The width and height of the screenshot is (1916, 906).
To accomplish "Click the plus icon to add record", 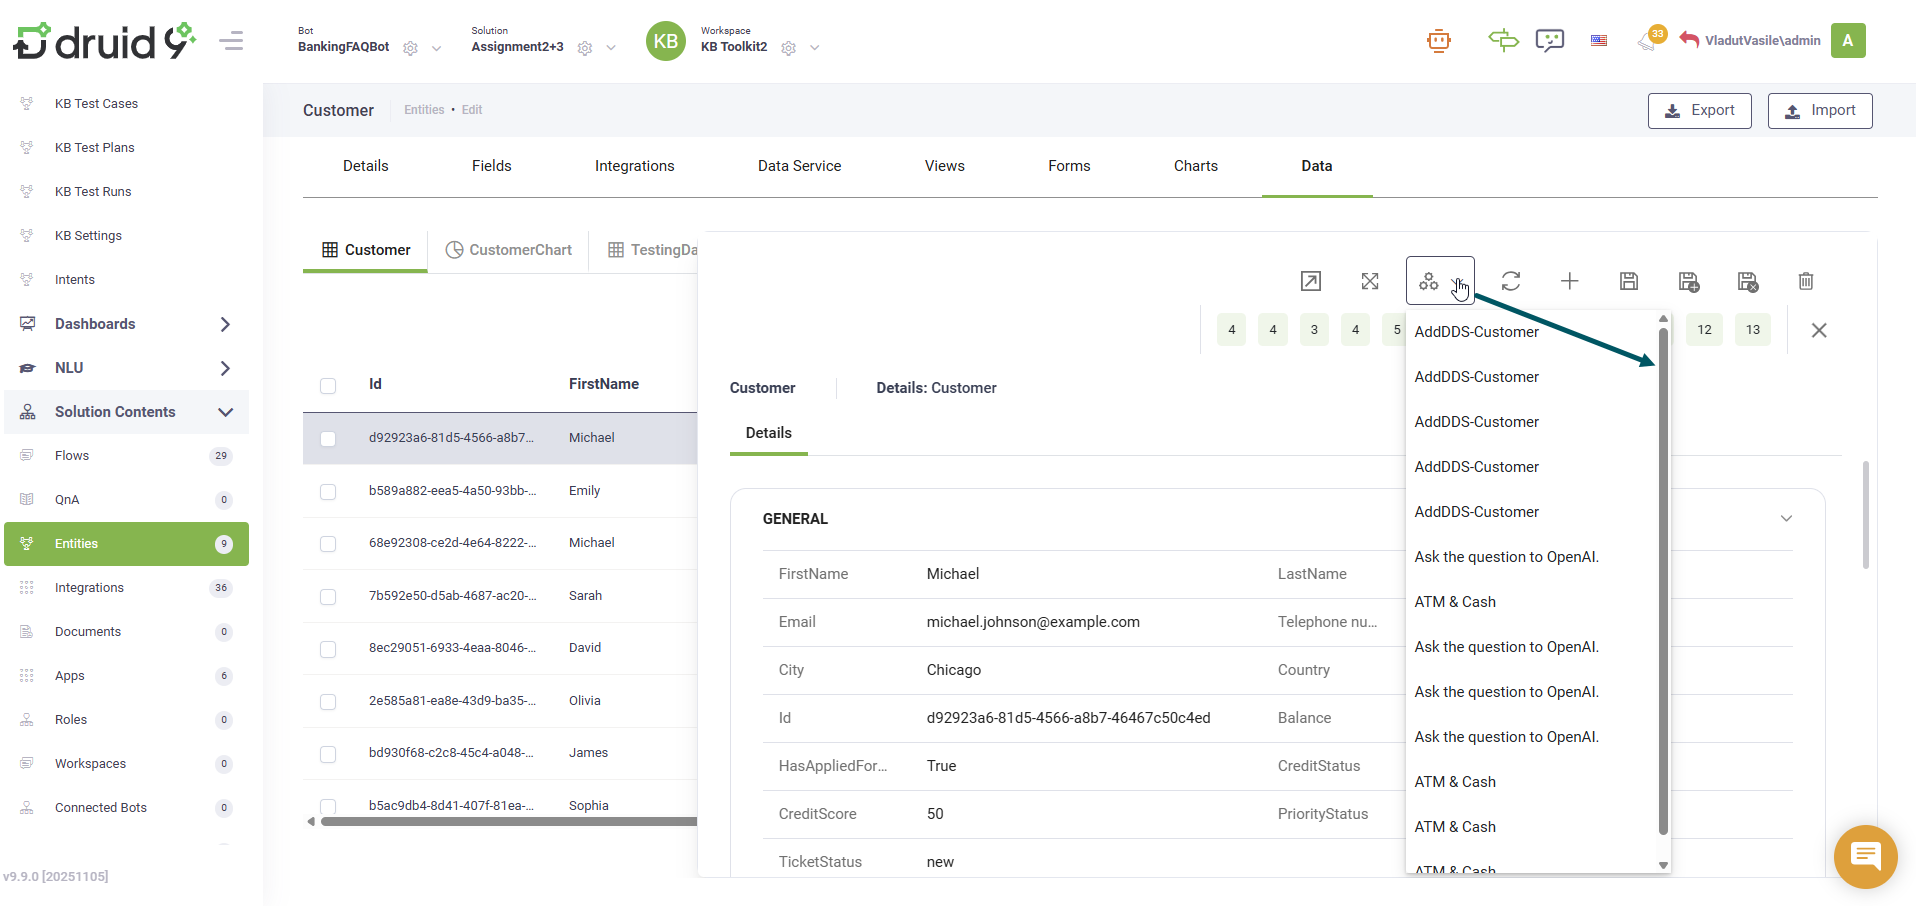I will 1569,281.
